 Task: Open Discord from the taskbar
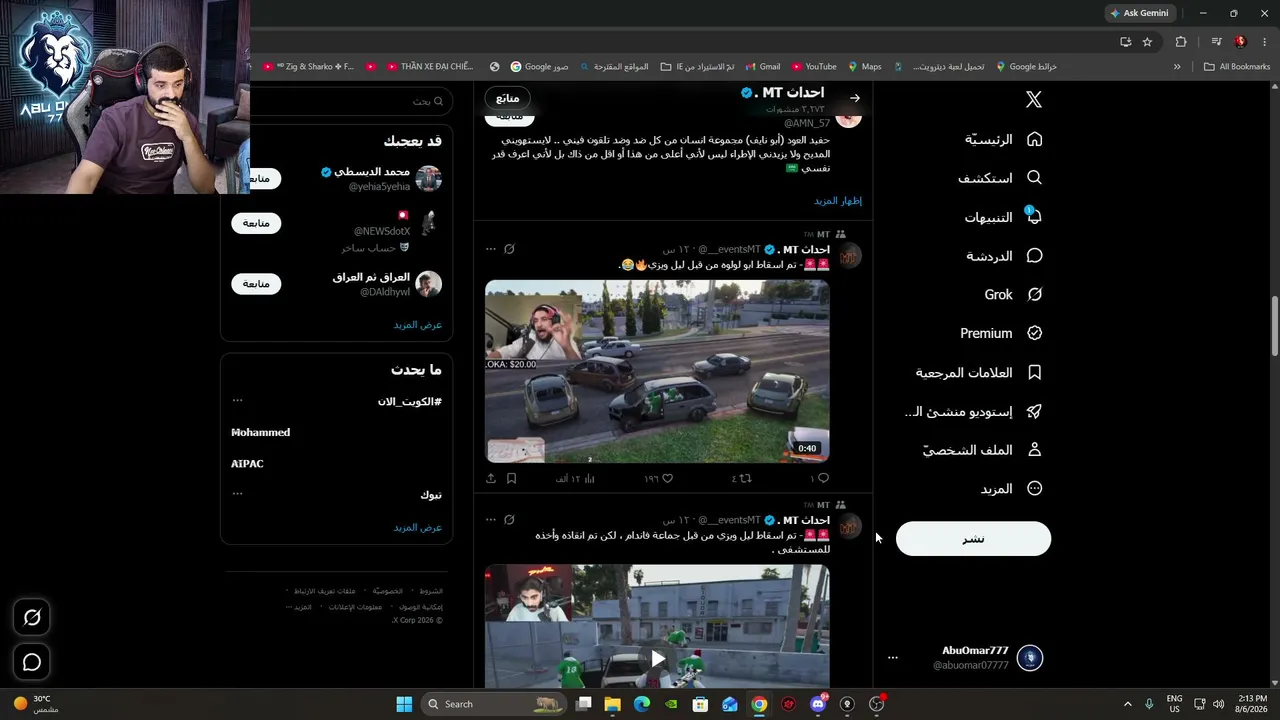[818, 704]
